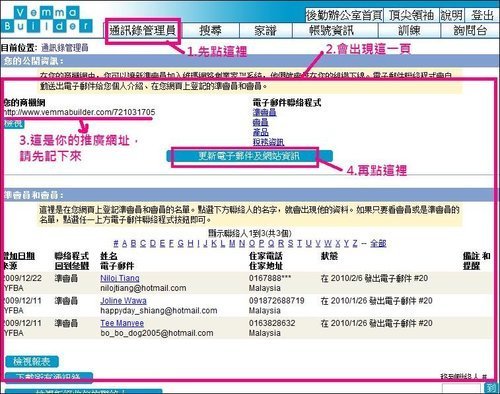
Task: Select status text 在 2010/2/6 發出電子郵件 #20
Action: (374, 278)
